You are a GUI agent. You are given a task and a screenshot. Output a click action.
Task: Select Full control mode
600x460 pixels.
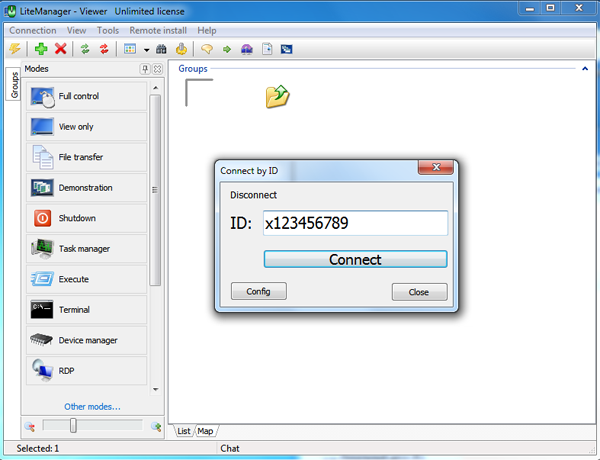[88, 97]
